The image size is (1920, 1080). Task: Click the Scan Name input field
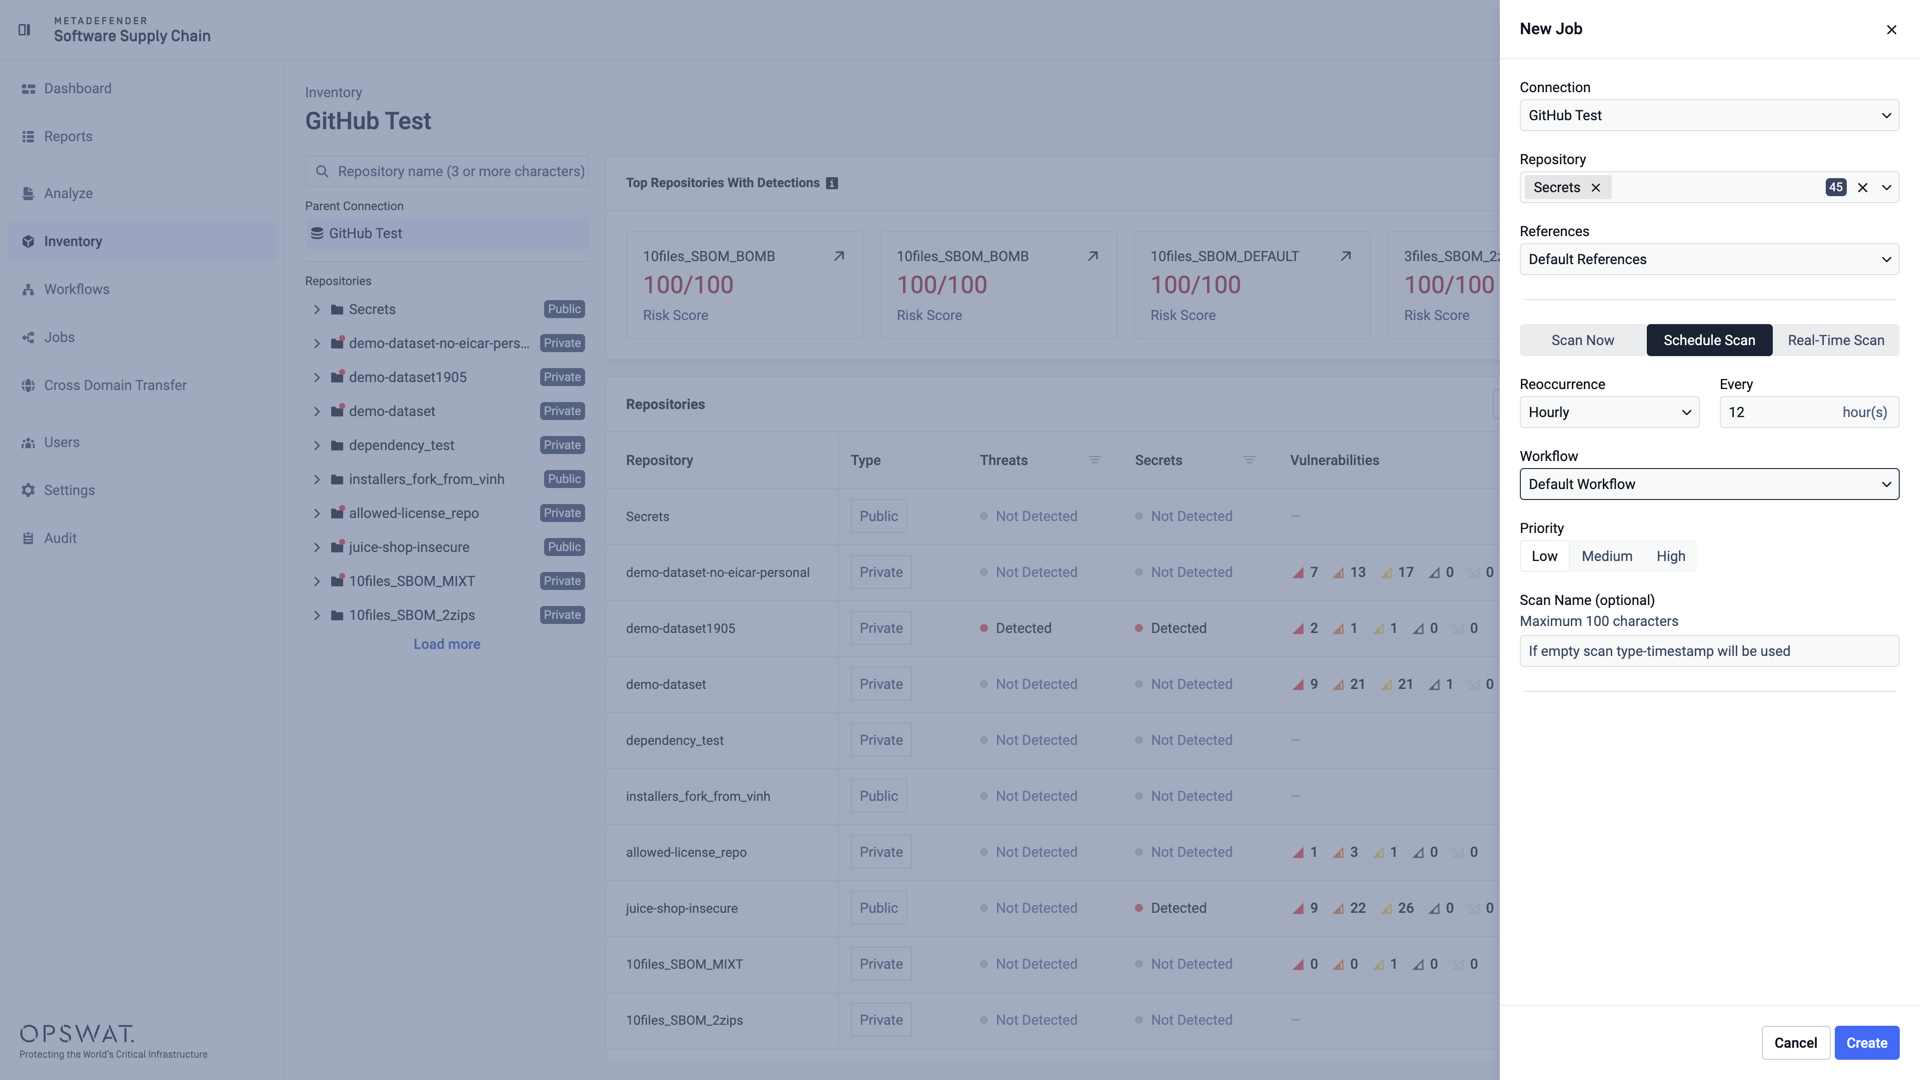(x=1709, y=652)
